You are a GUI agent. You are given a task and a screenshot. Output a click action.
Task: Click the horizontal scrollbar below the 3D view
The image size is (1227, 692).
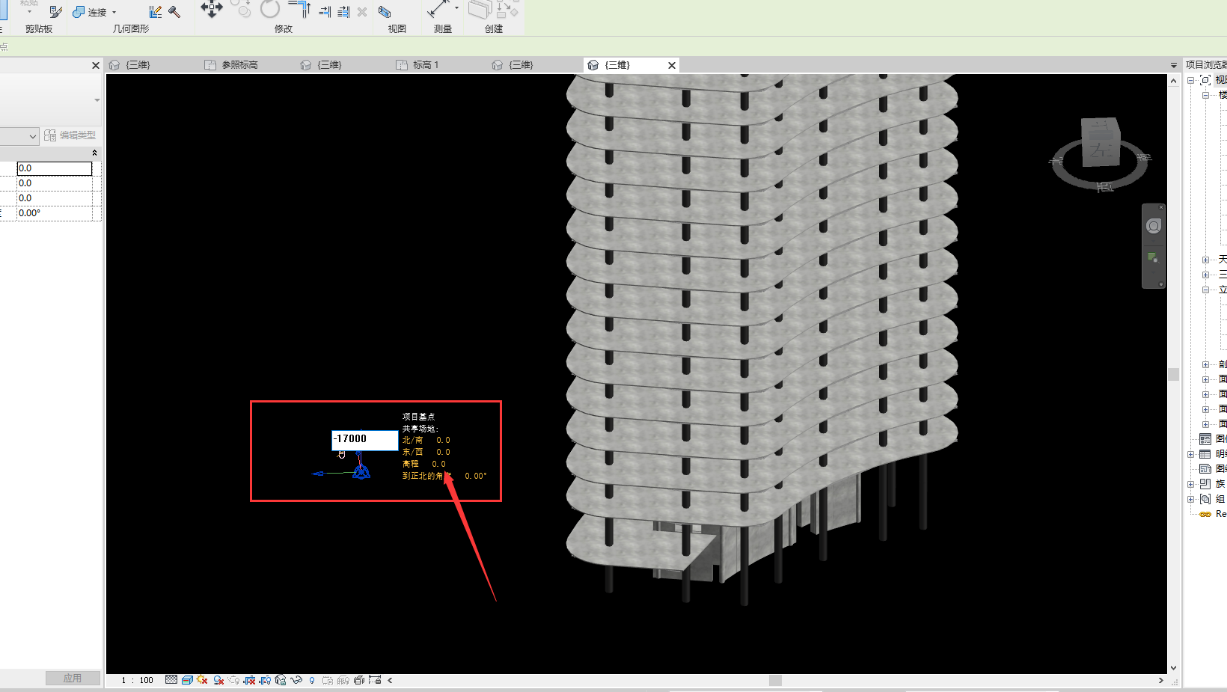pos(775,680)
